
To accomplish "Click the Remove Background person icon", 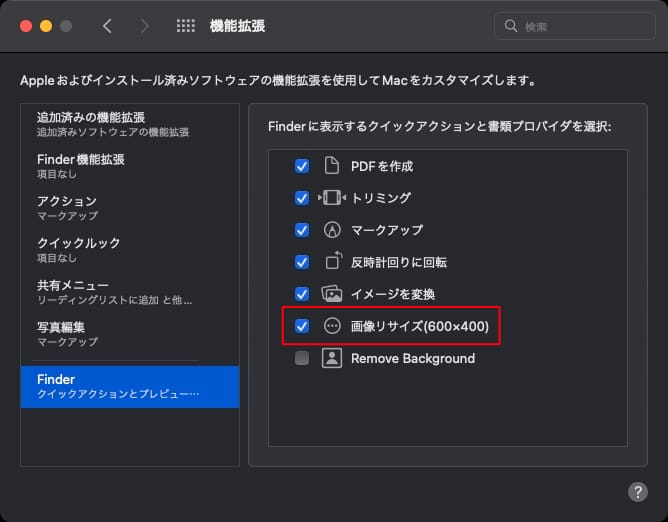I will pos(333,358).
